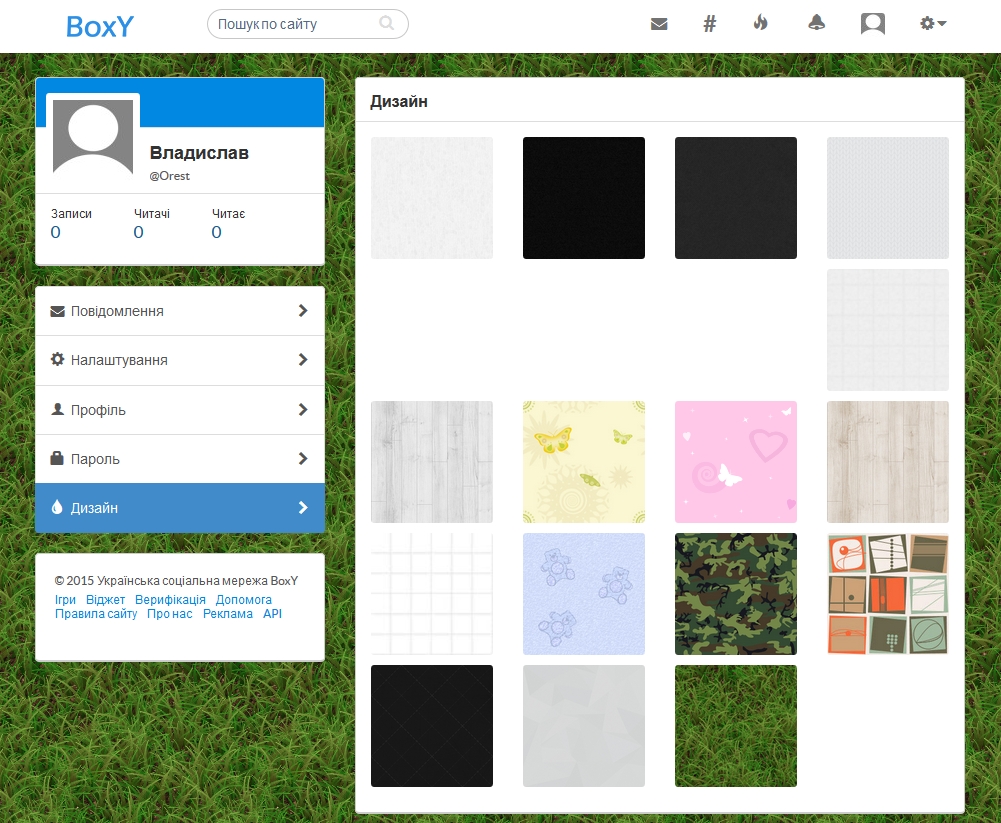Open Налаштування menu item
This screenshot has height=823, width=1001.
[119, 360]
